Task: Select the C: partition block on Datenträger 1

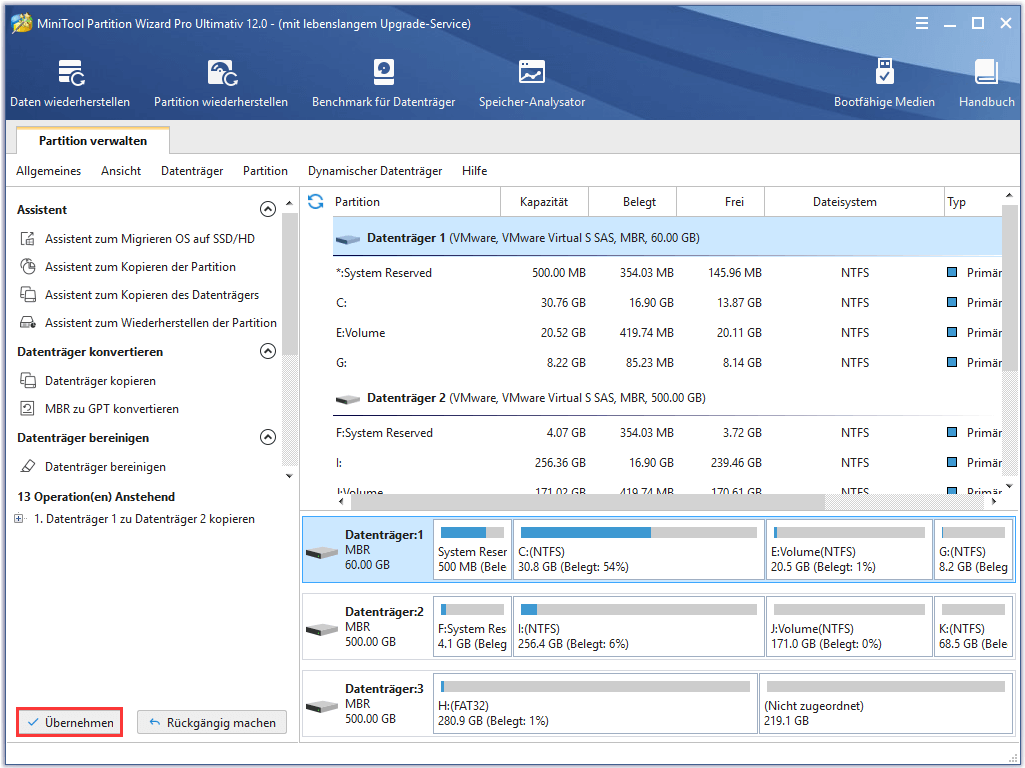Action: pos(637,550)
